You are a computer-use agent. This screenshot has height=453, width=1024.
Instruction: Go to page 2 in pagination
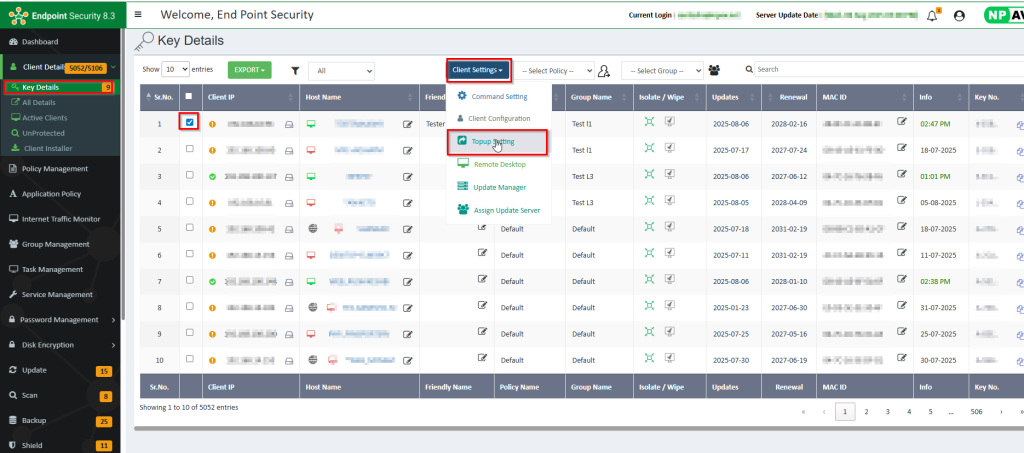(x=866, y=411)
